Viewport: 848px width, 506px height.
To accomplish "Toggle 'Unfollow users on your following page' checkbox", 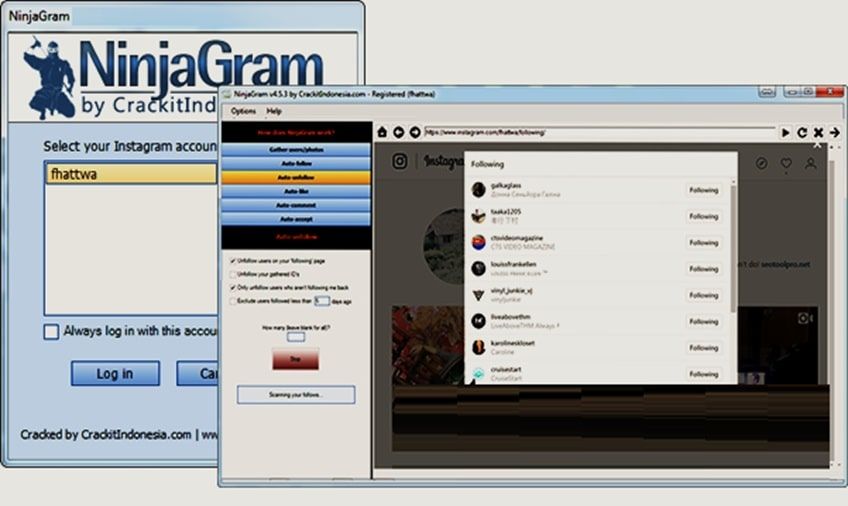I will (x=233, y=261).
